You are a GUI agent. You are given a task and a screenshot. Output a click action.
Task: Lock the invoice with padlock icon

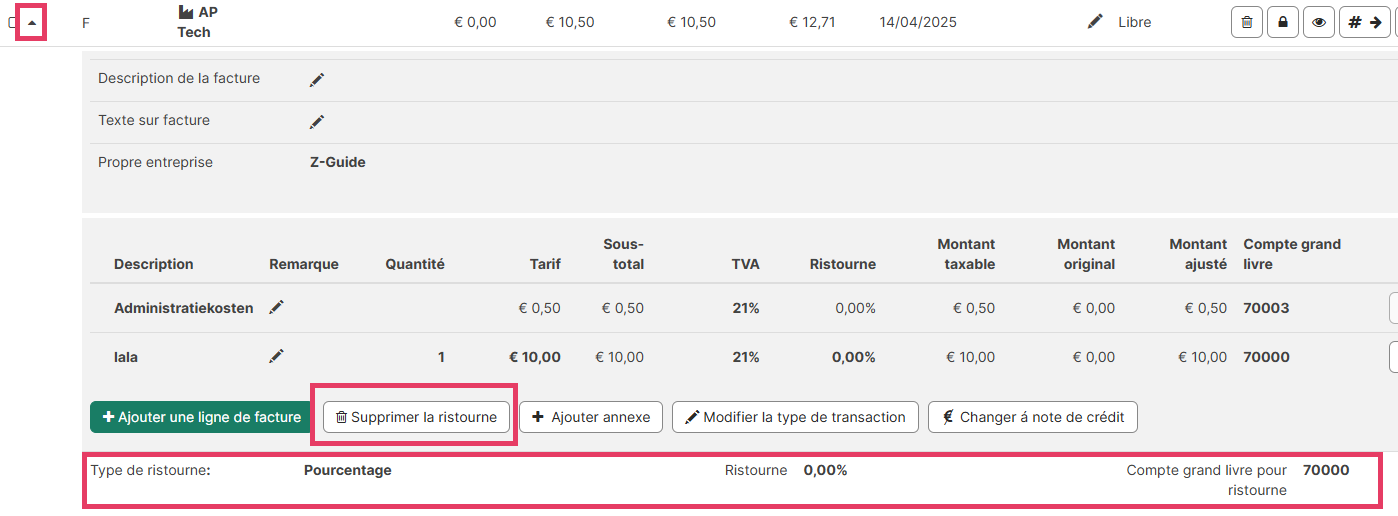coord(1282,22)
